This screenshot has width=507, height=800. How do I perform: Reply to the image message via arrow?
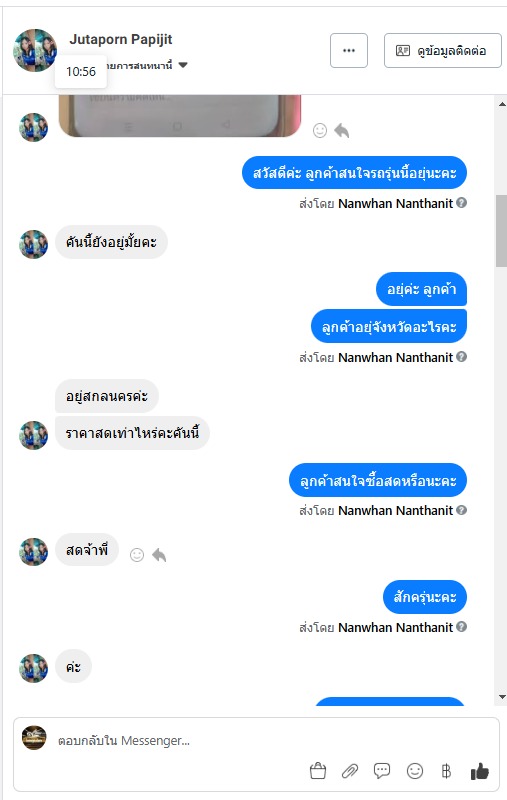point(342,131)
